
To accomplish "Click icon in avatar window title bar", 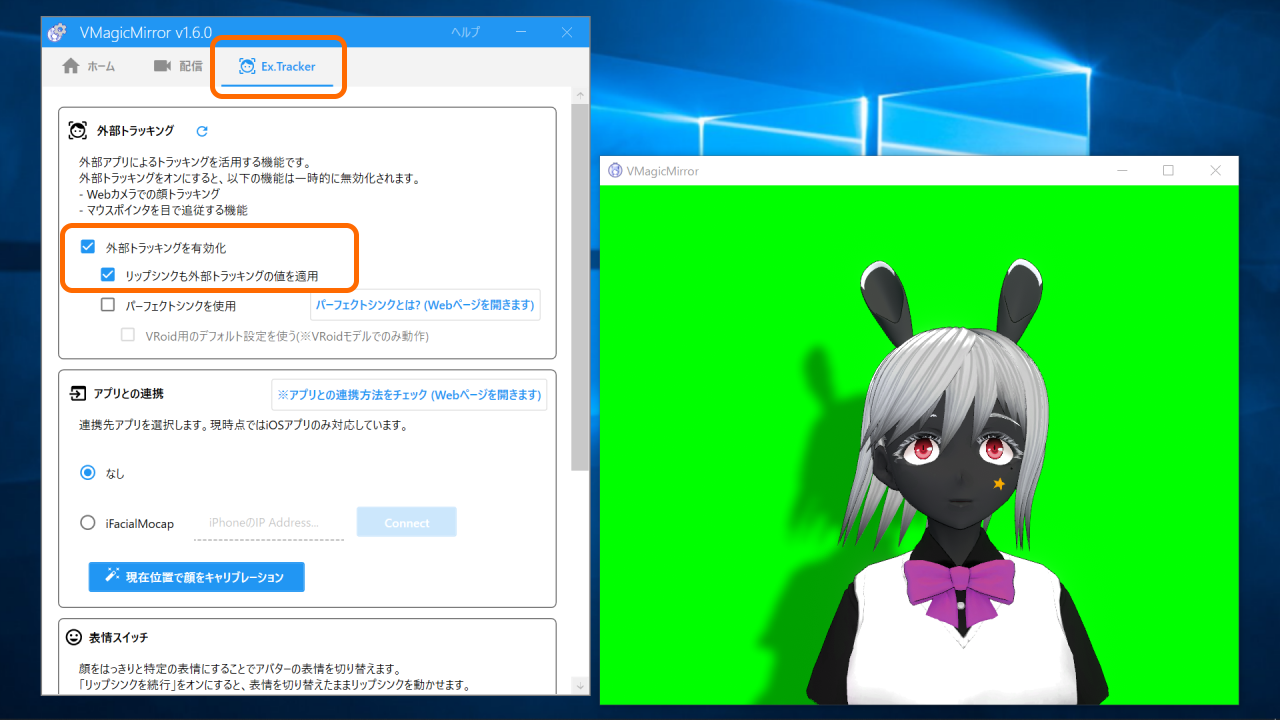I will tap(615, 171).
